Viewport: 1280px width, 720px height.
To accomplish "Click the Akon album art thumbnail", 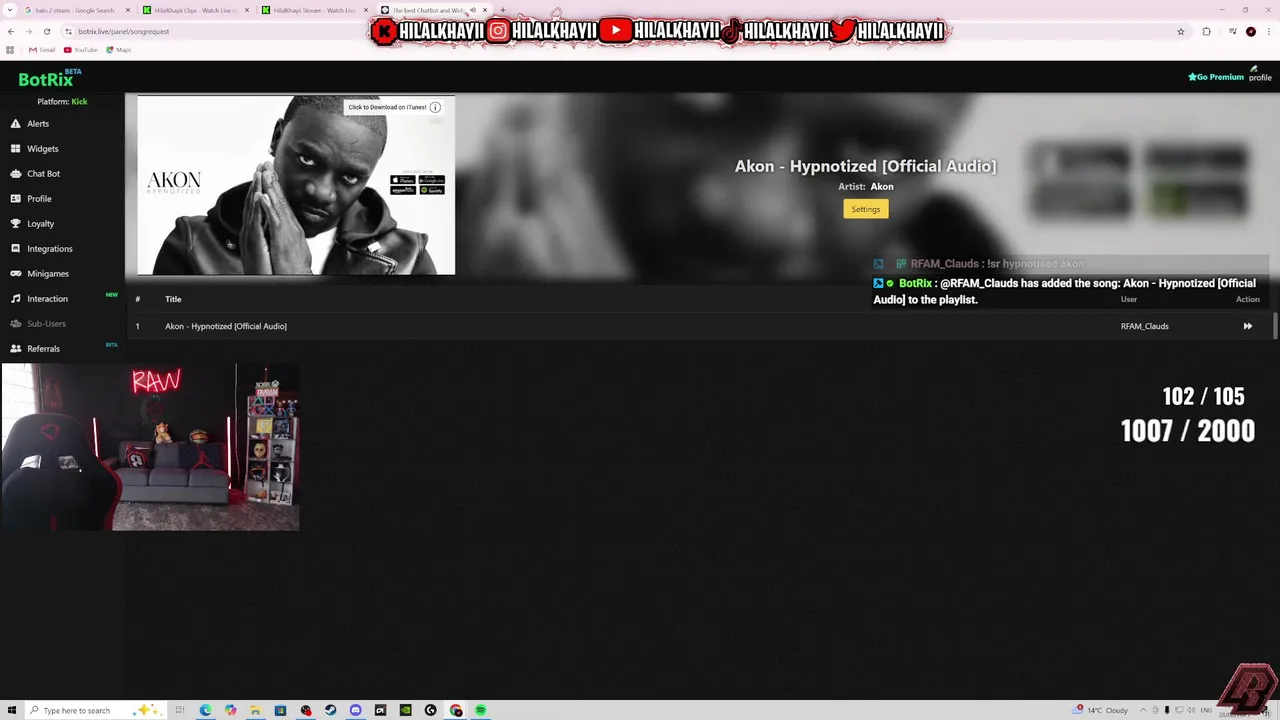I will (296, 185).
